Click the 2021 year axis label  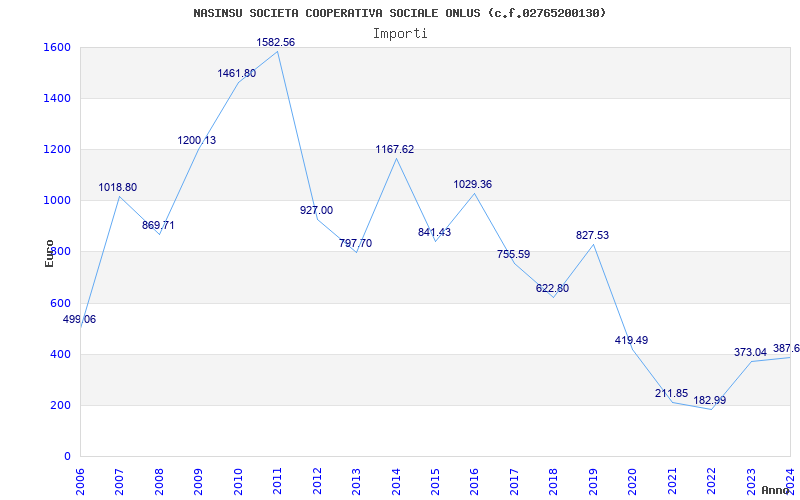pyautogui.click(x=672, y=481)
